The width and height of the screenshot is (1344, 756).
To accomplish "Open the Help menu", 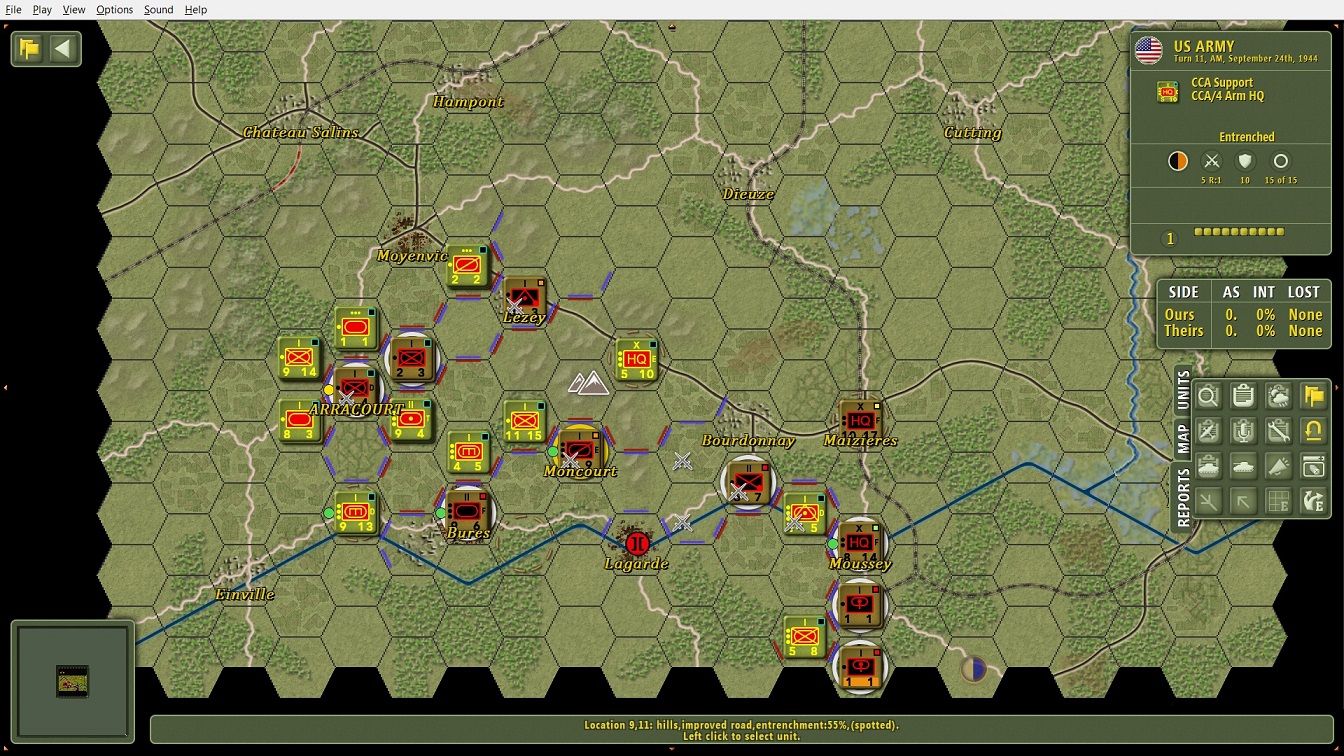I will 196,9.
